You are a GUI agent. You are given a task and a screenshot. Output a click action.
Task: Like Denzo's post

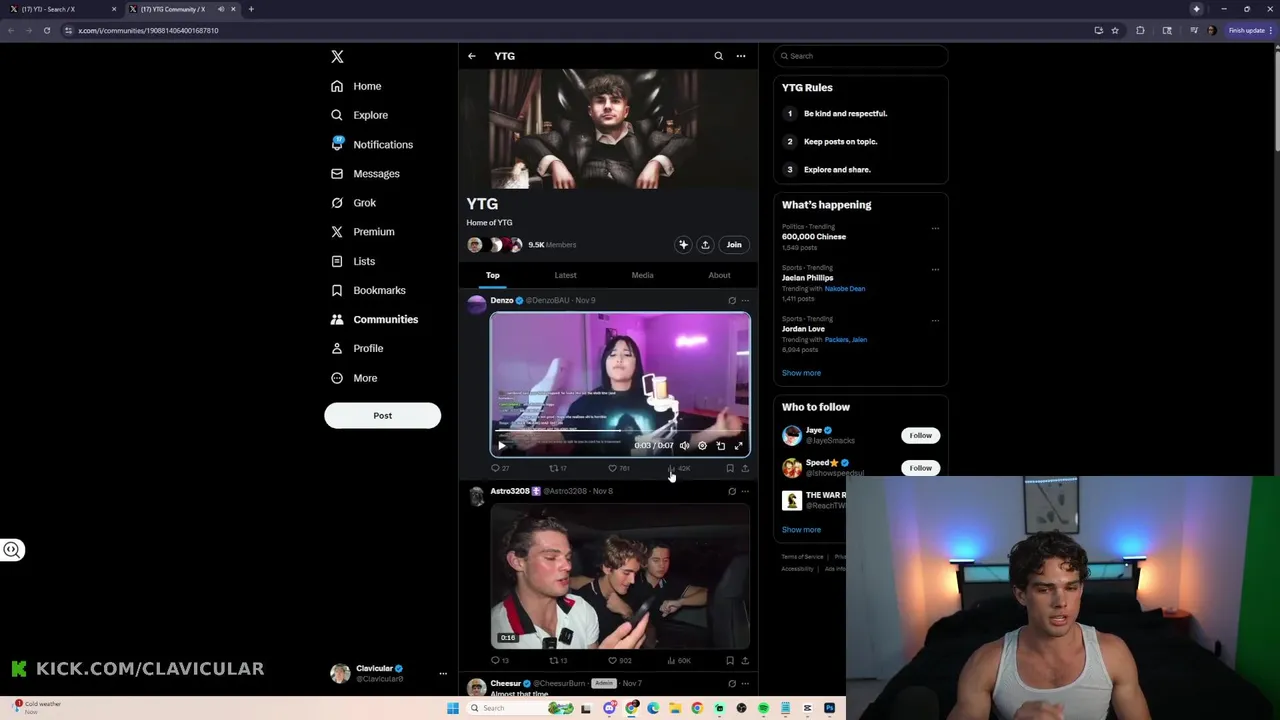tap(618, 468)
